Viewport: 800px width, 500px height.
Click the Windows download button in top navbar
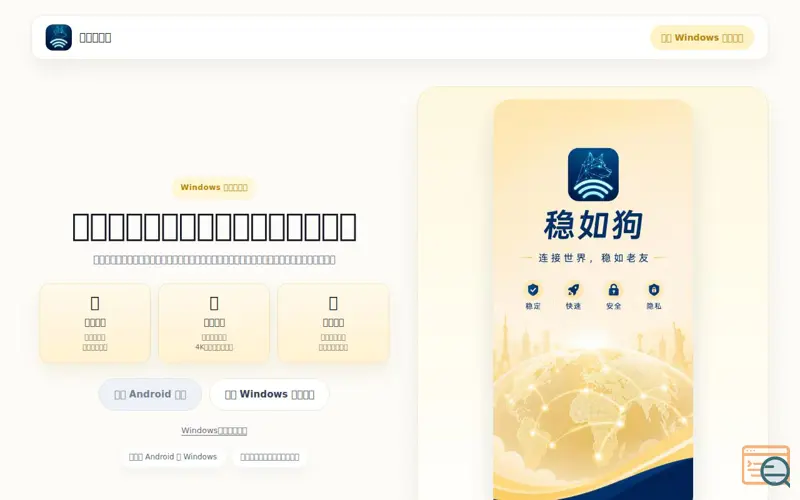click(x=702, y=38)
